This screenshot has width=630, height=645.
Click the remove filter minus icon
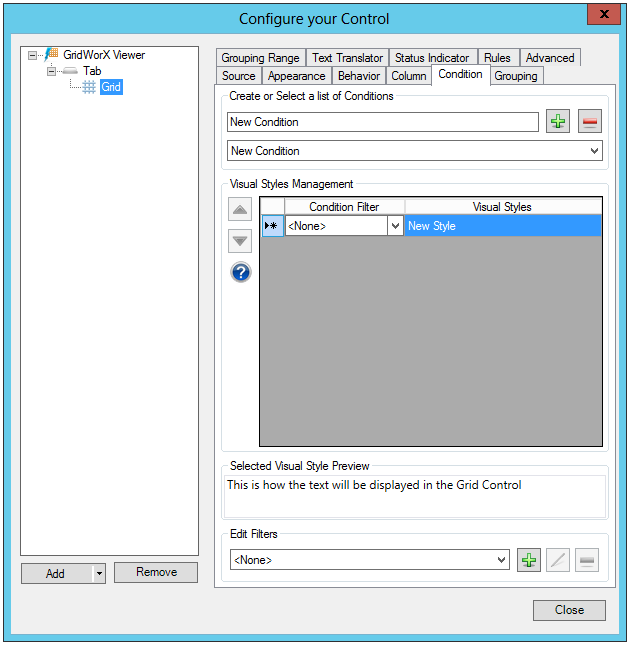(588, 560)
